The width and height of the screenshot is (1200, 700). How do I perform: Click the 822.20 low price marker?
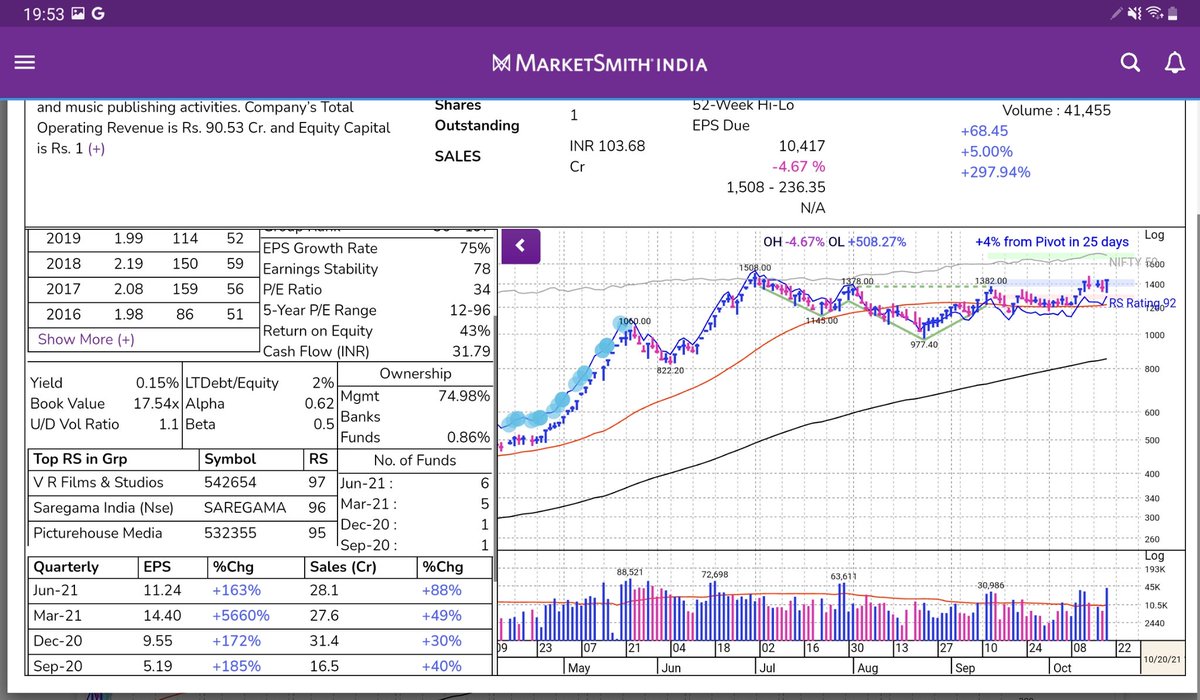point(670,370)
